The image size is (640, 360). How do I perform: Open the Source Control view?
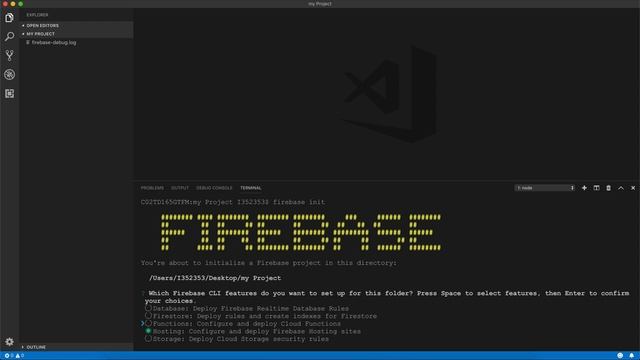click(9, 55)
